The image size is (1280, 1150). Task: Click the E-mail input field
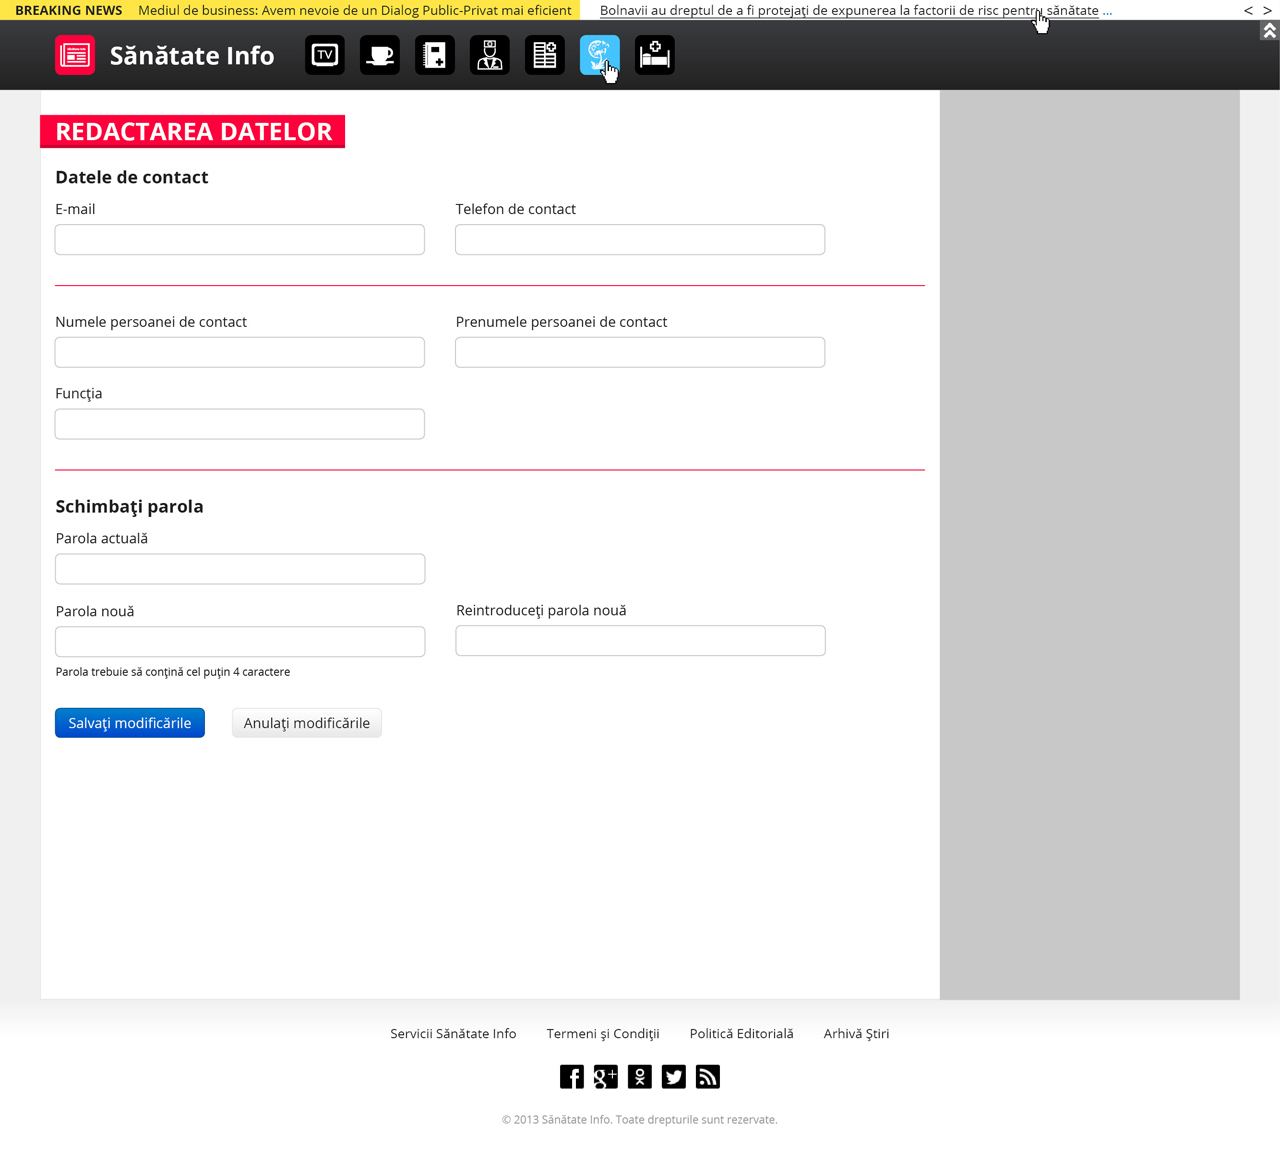240,240
